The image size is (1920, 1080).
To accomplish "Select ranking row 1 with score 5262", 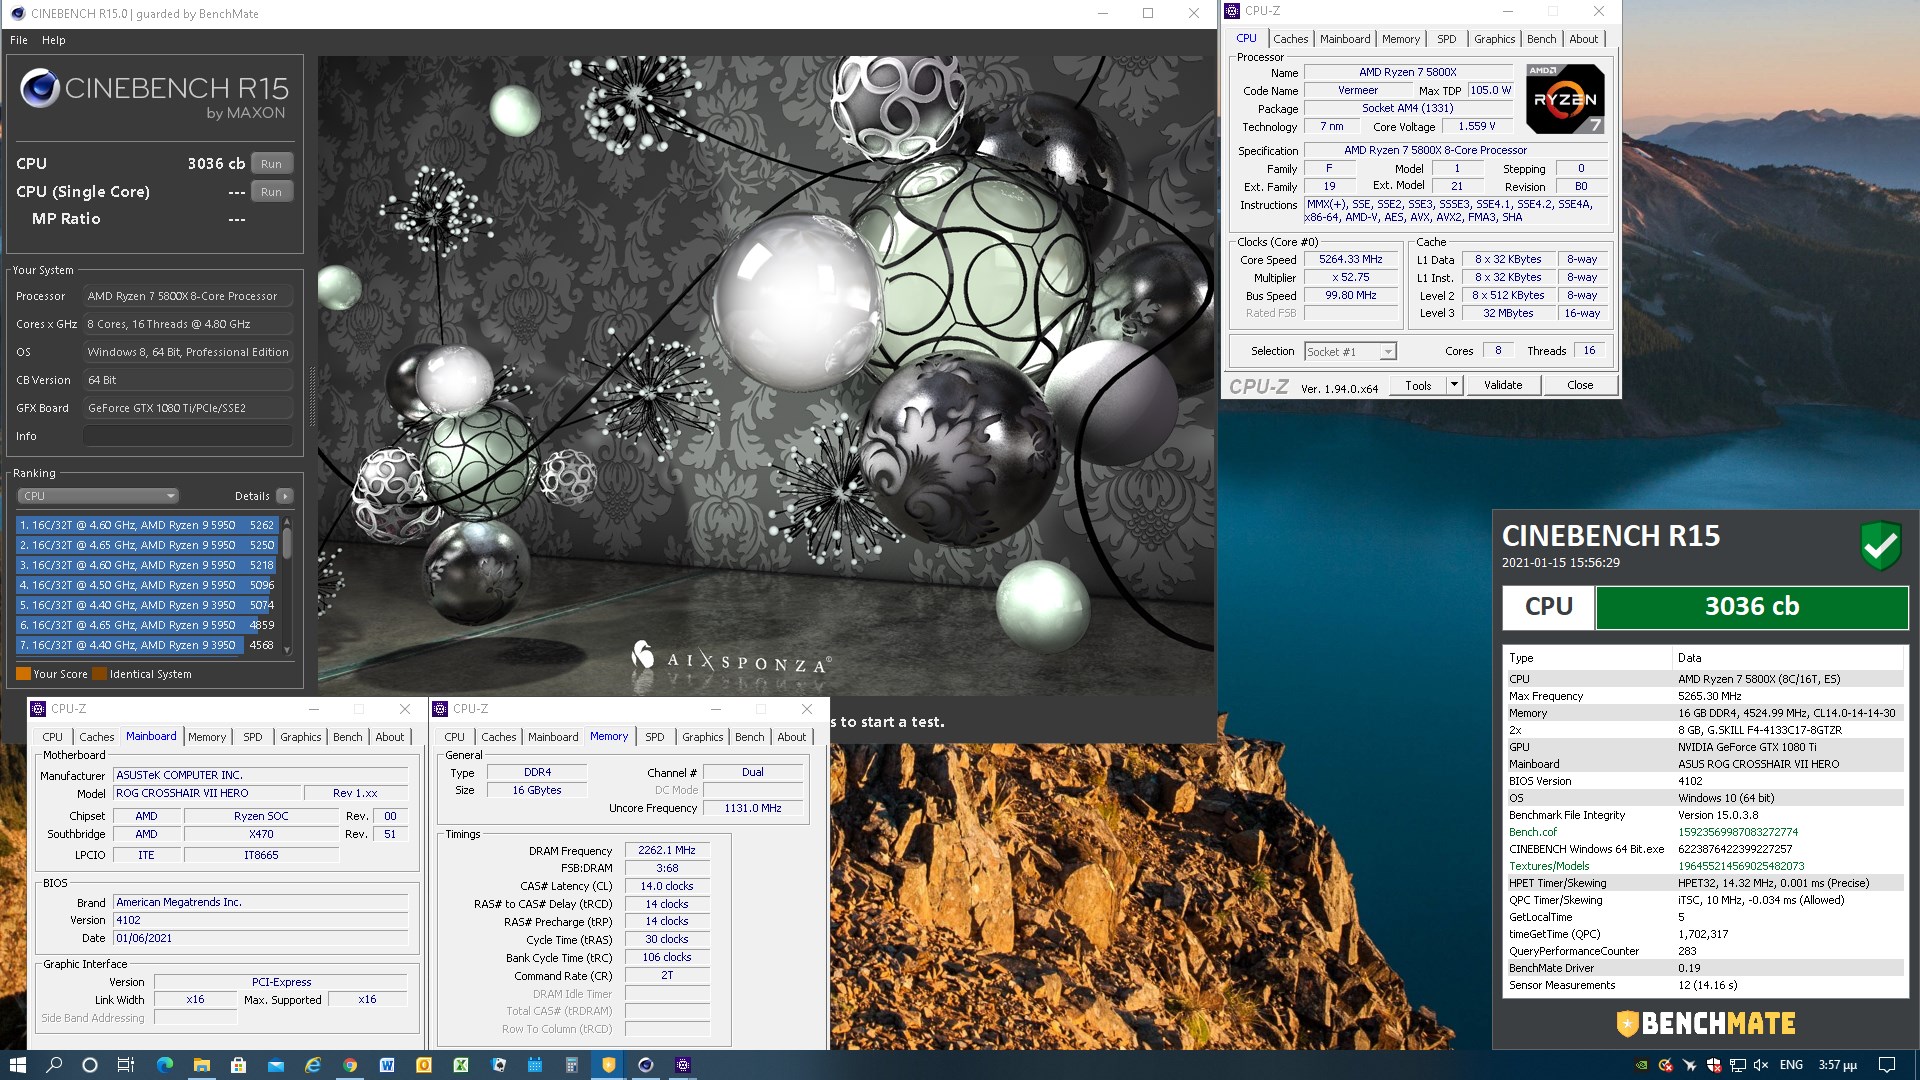I will pyautogui.click(x=147, y=525).
